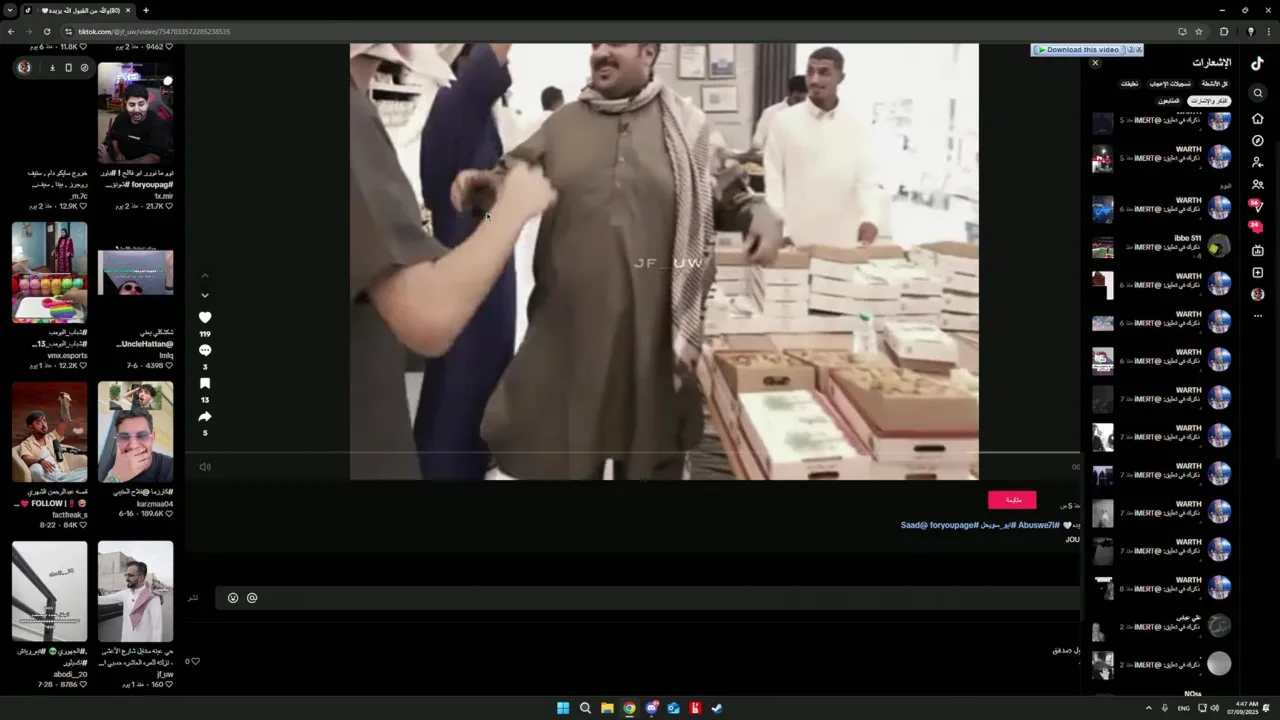Click in the comment input field
1280x720 pixels.
tap(648, 598)
